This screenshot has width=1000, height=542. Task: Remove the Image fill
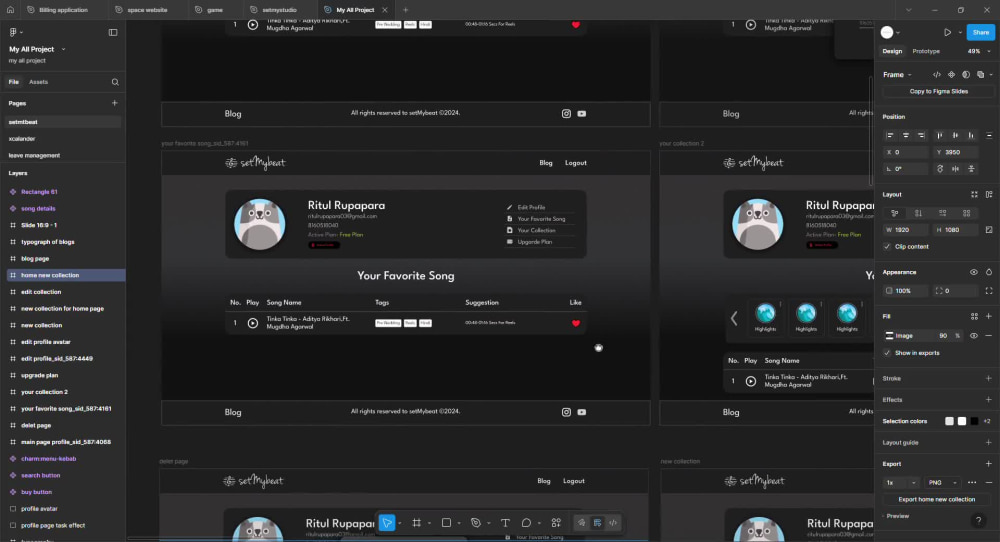point(989,335)
